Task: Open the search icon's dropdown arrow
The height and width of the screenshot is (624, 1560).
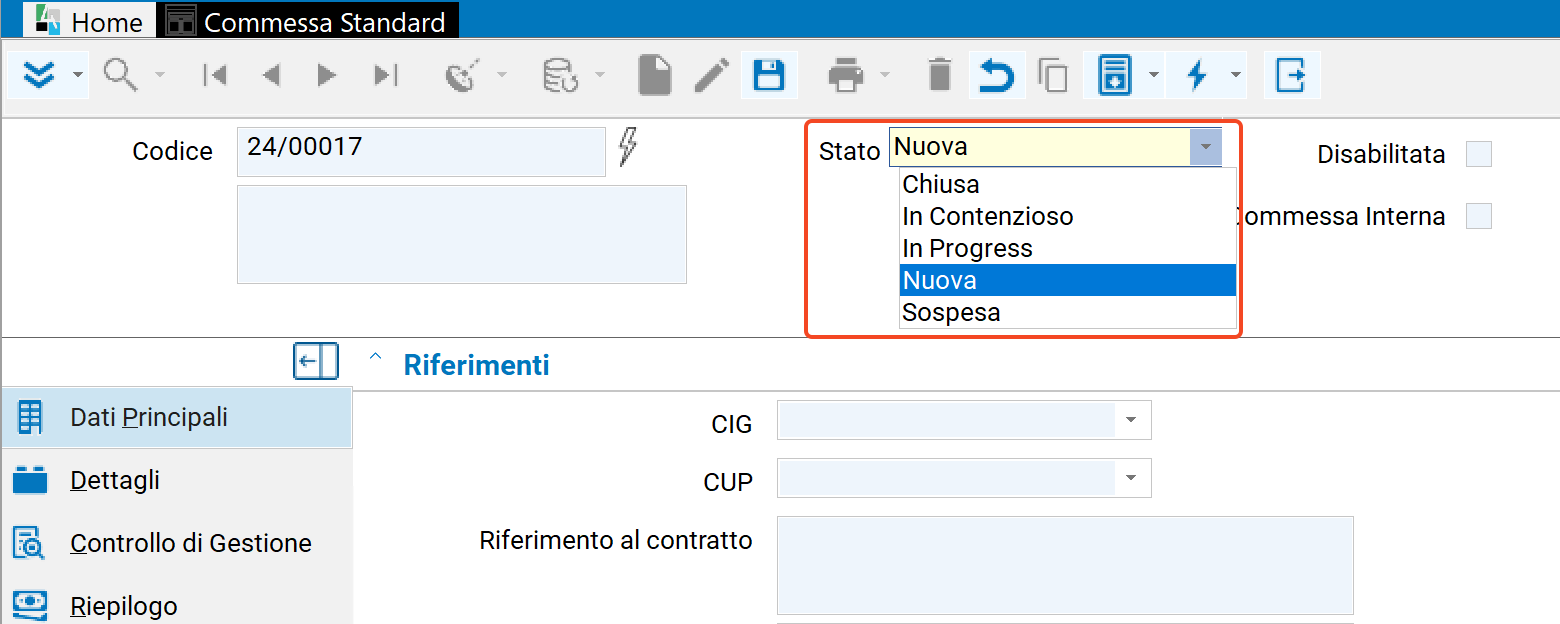Action: click(159, 75)
